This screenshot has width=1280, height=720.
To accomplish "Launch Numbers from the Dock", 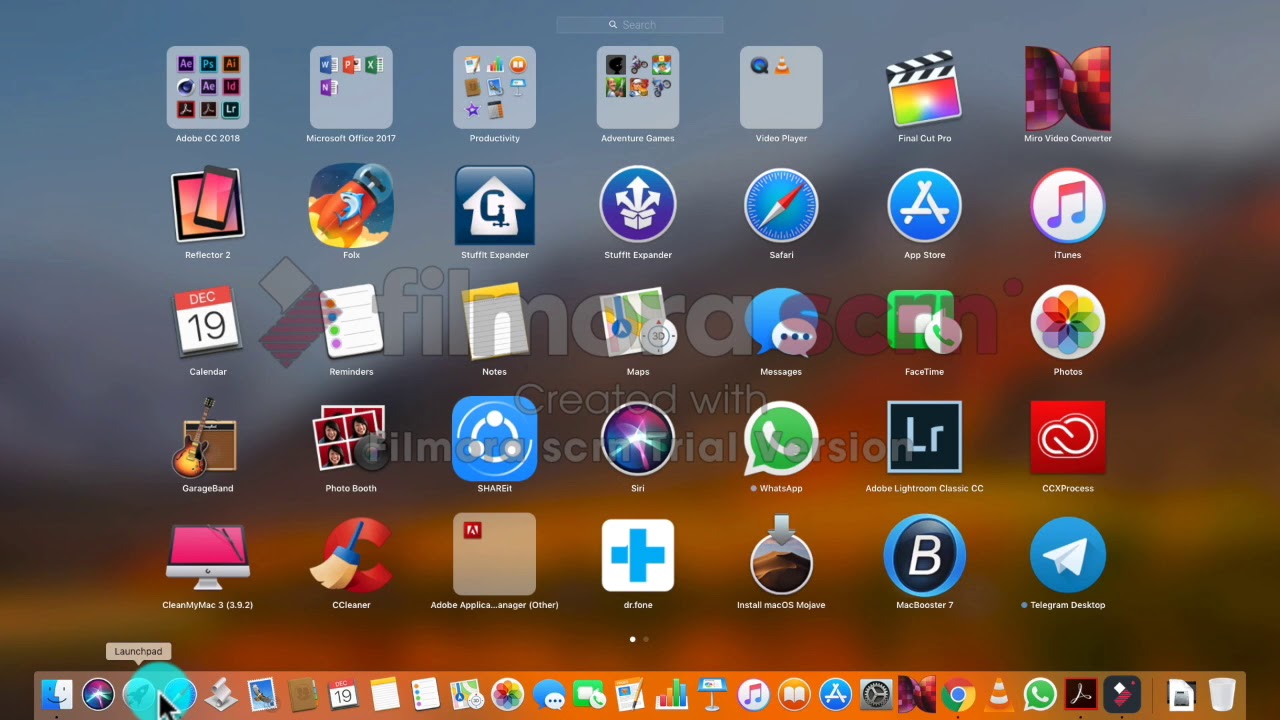I will [x=671, y=694].
